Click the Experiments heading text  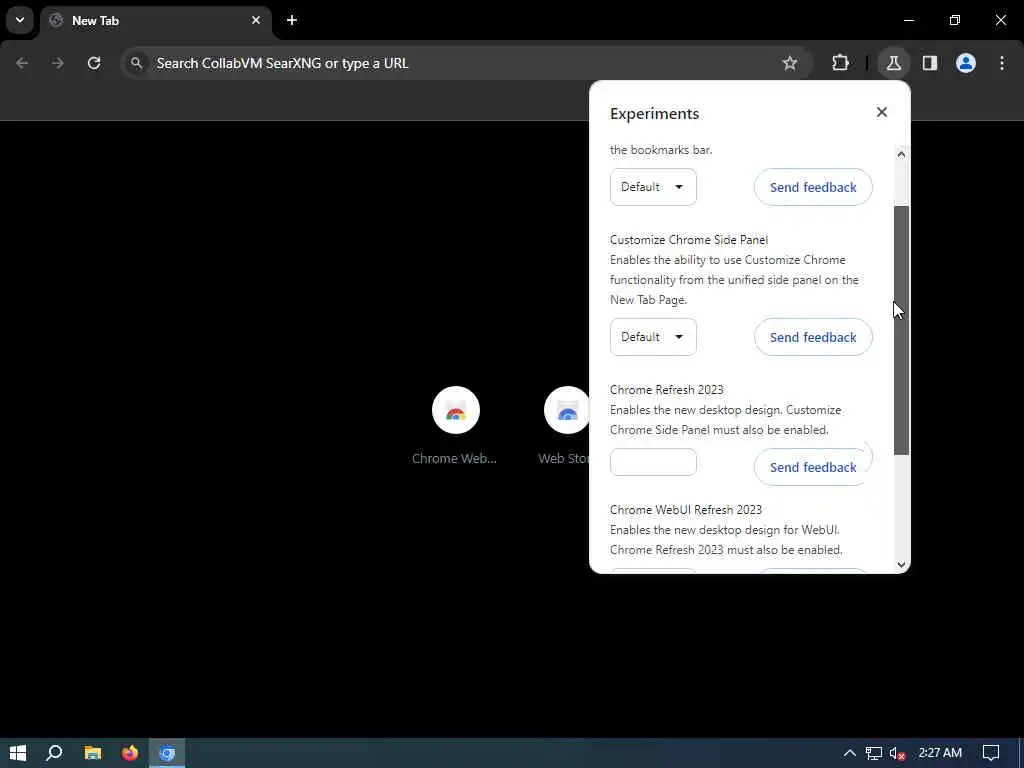pos(654,114)
